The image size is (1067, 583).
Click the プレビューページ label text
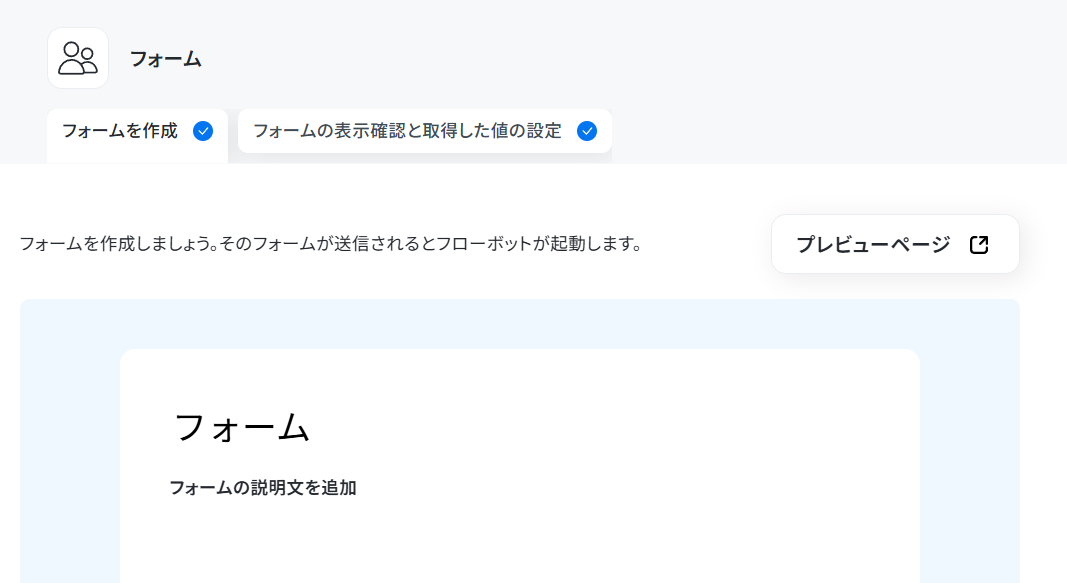pos(873,244)
